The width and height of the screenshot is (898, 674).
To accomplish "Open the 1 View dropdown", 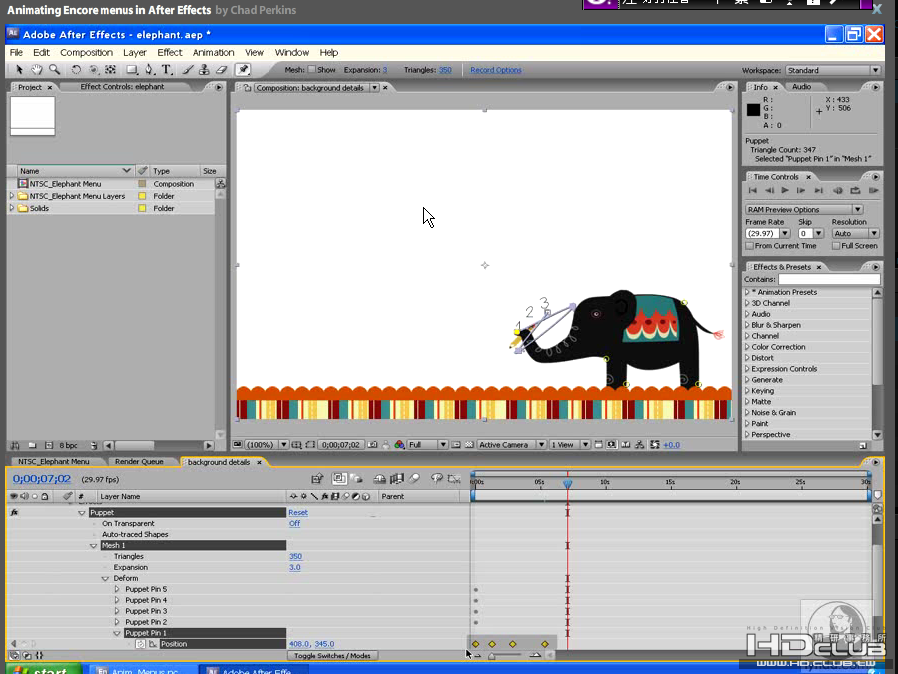I will point(570,444).
